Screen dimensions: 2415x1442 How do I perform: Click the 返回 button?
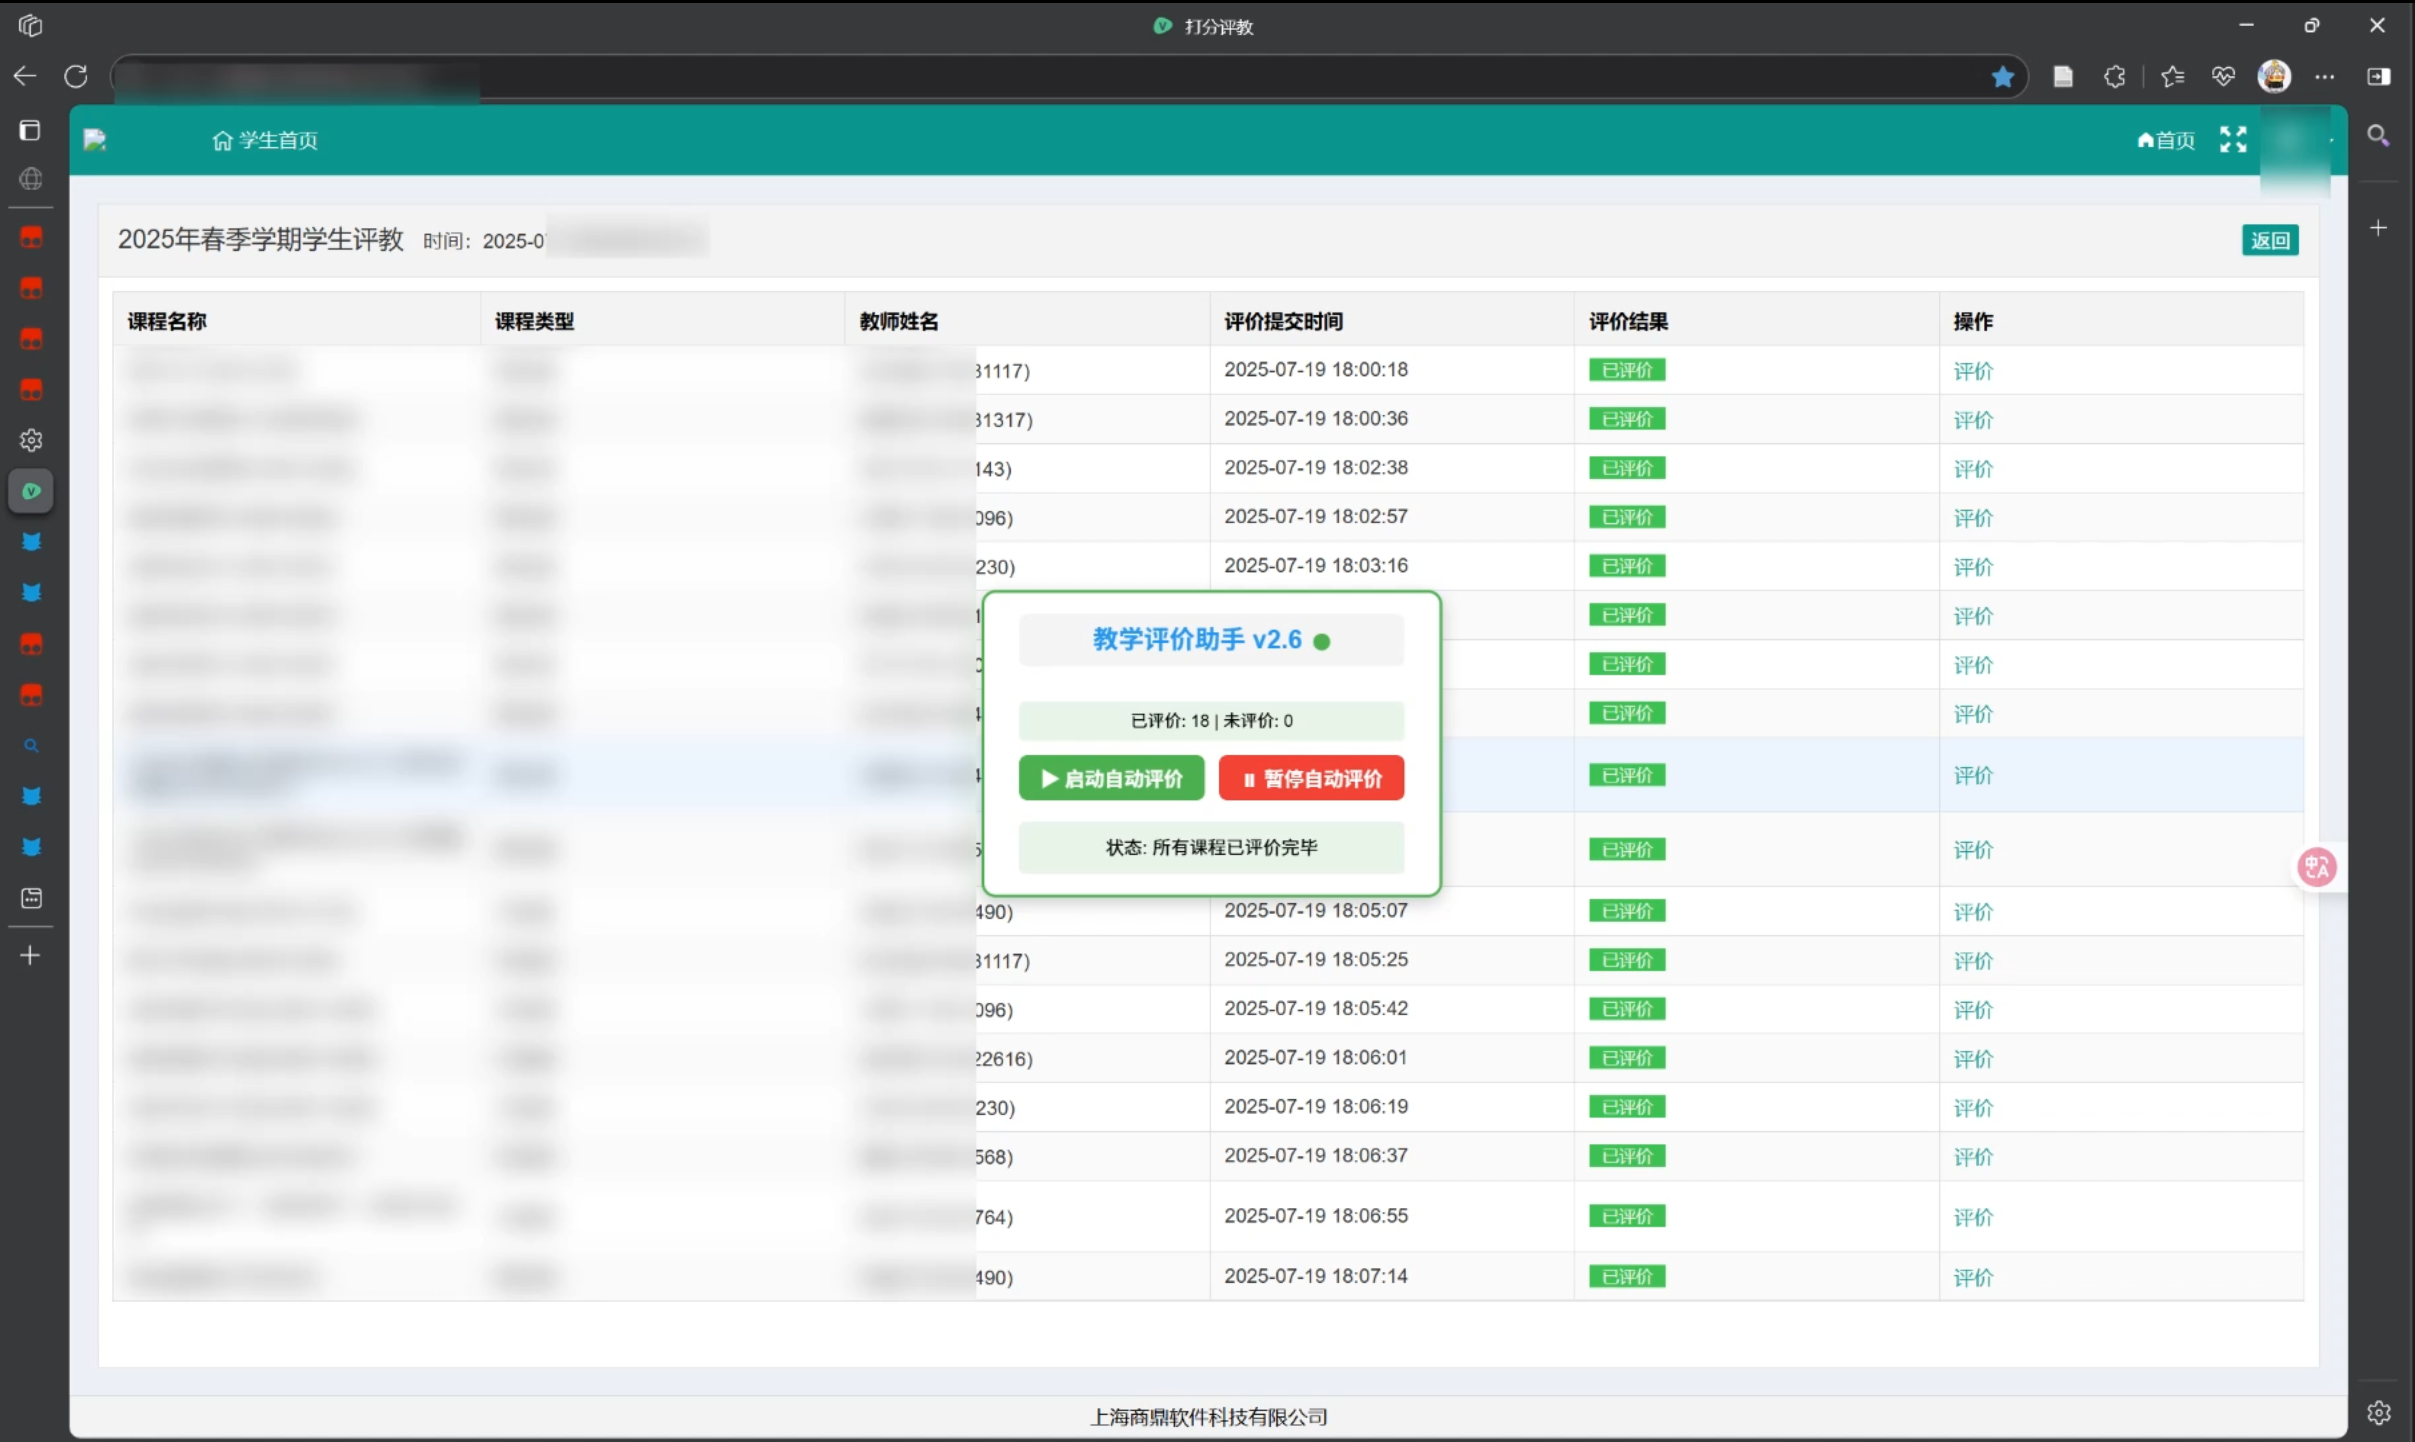pos(2269,240)
